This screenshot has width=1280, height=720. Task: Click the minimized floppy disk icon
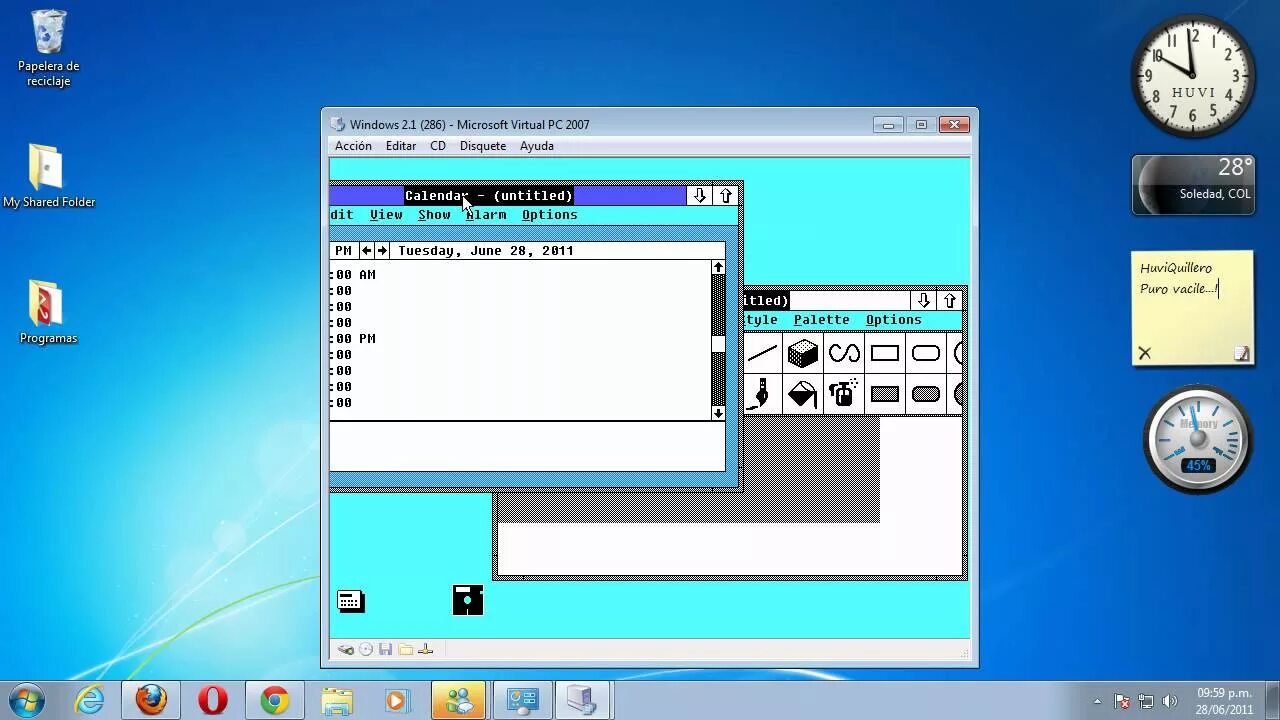click(x=468, y=600)
